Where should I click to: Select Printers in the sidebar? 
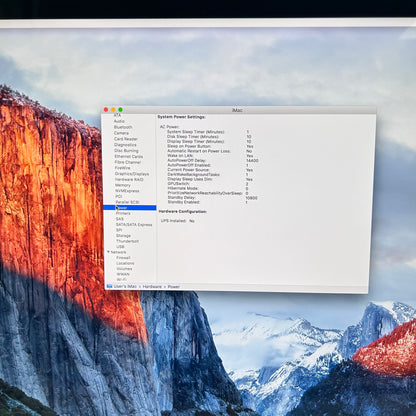123,213
